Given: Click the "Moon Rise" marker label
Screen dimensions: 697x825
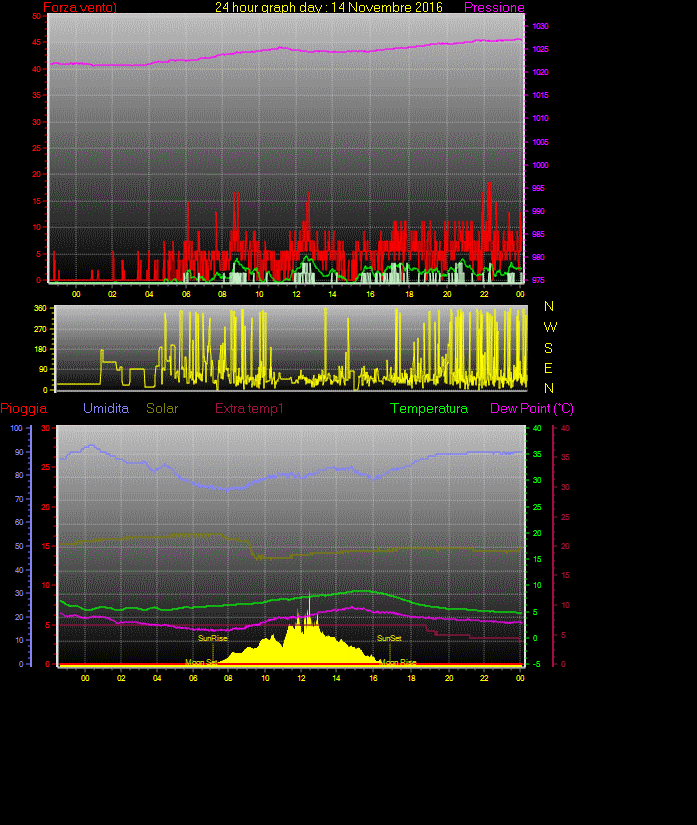Looking at the screenshot, I should [x=398, y=662].
